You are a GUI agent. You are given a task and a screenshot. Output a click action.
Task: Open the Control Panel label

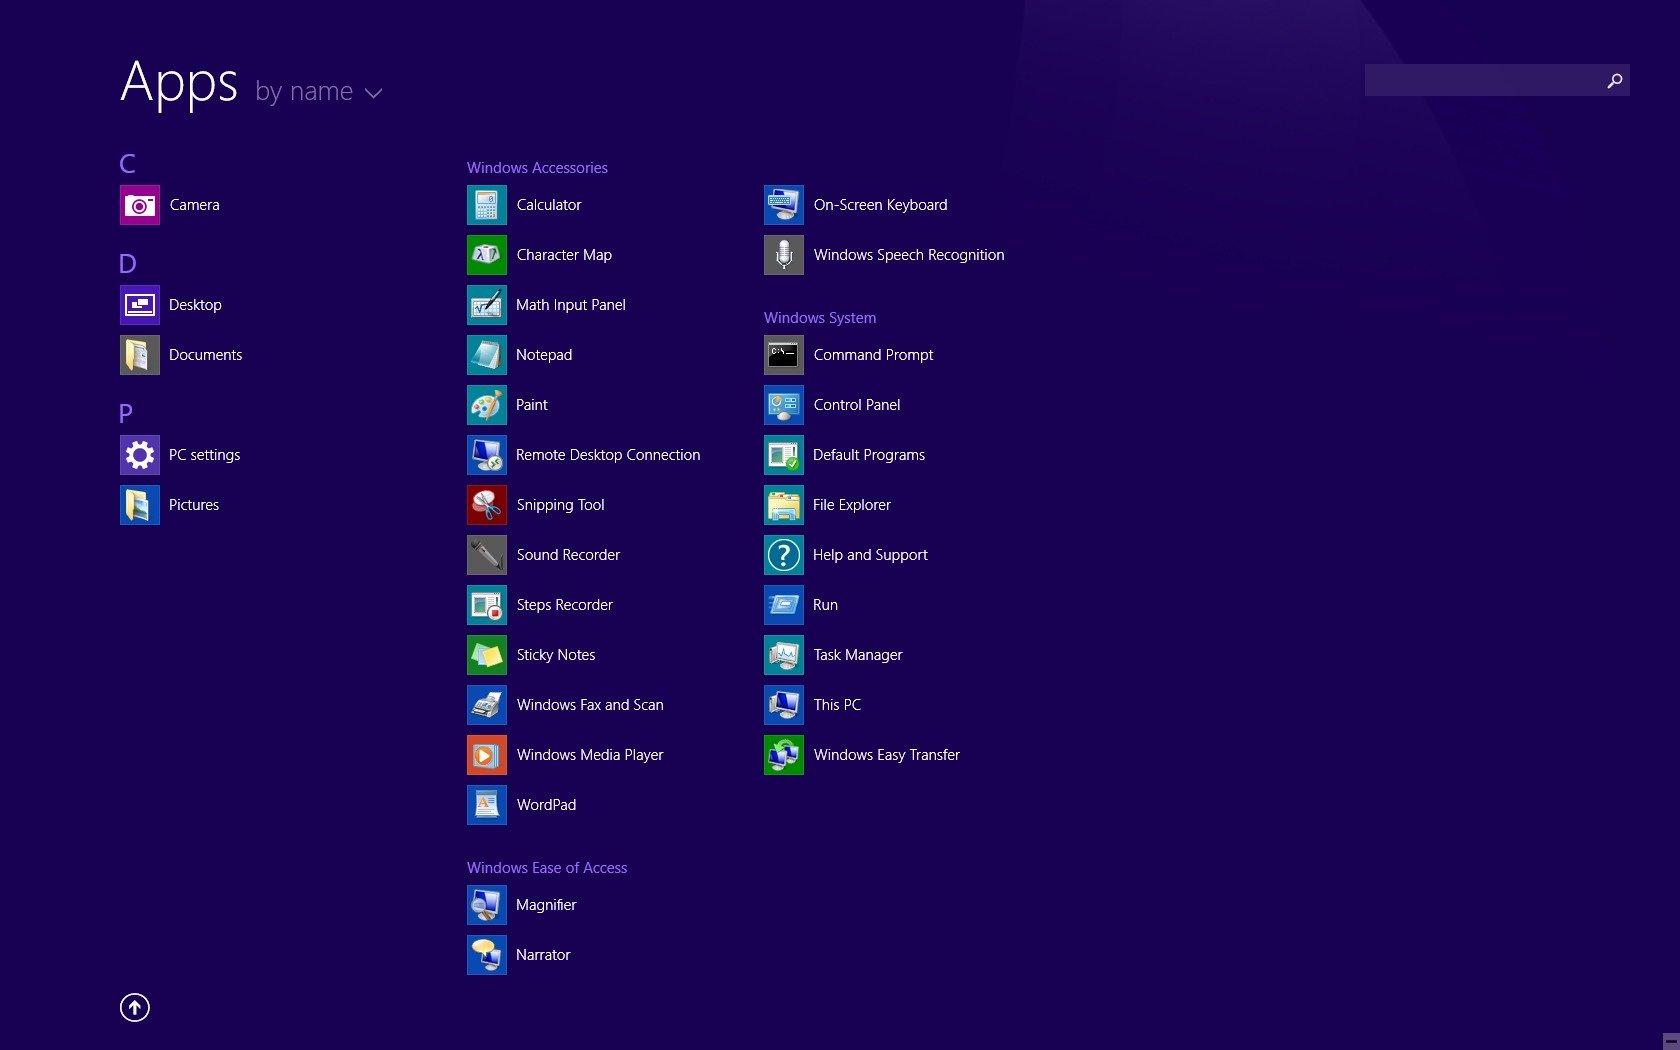tap(856, 405)
